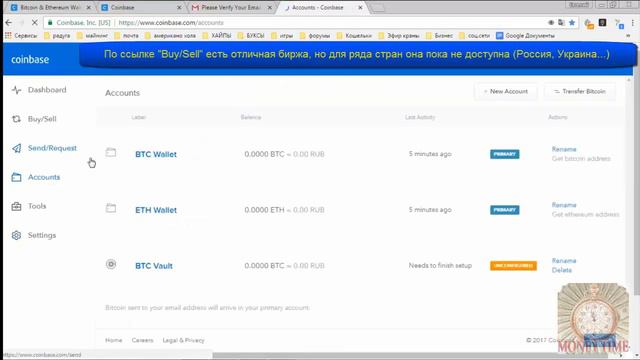
Task: Click PRIMARY badge on BTC Wallet row
Action: coord(504,154)
